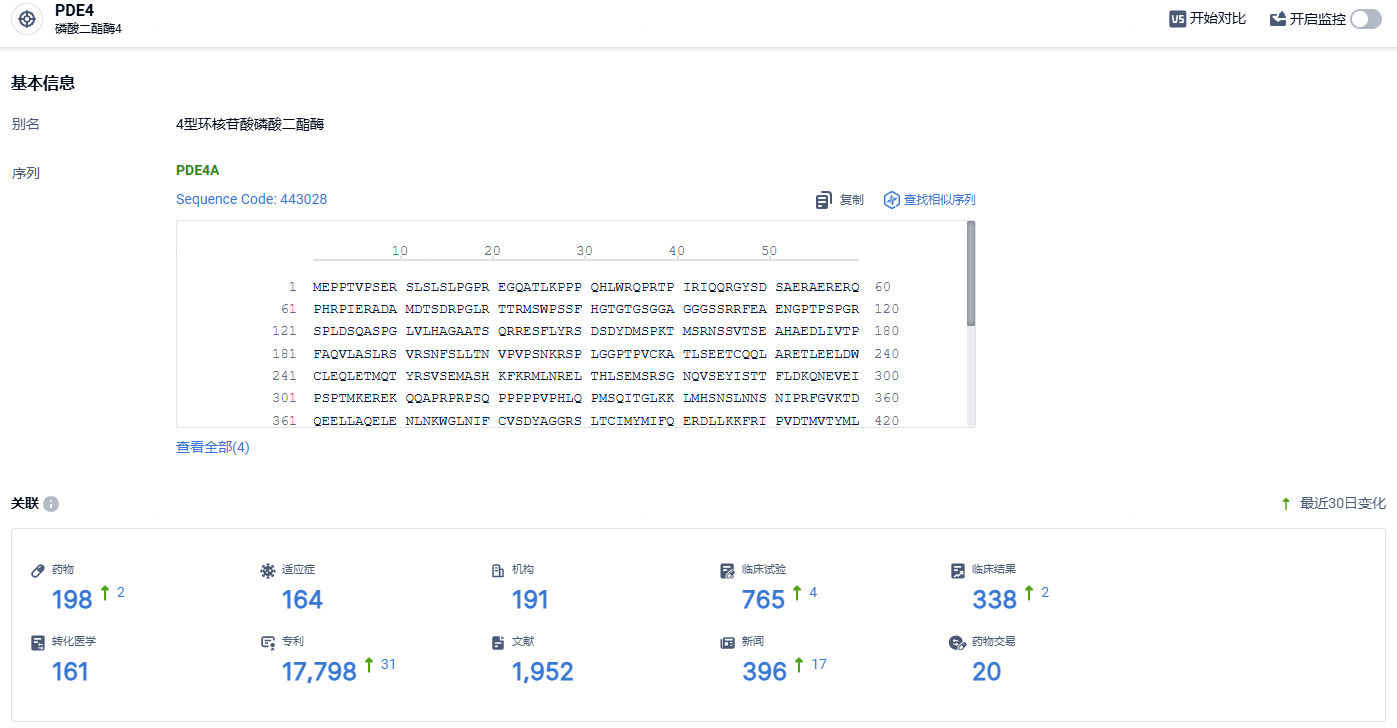
Task: Click the 药物交易 icon
Action: pyautogui.click(x=957, y=642)
